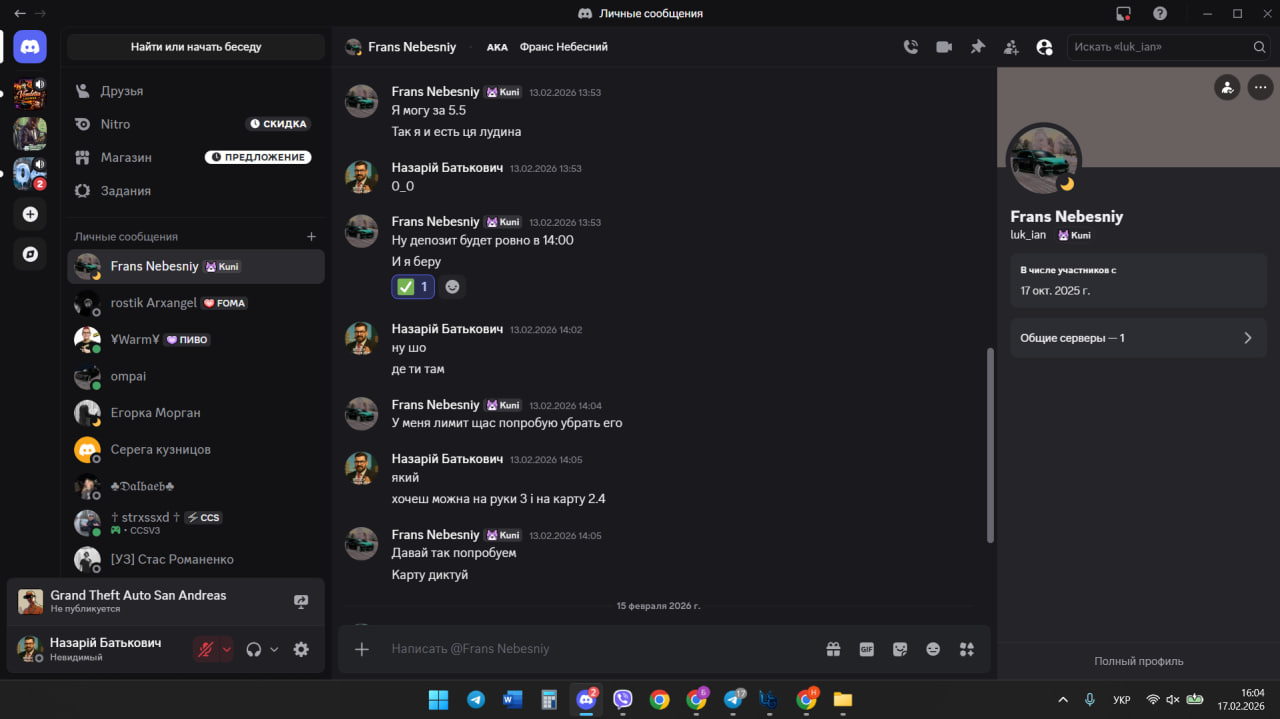
Task: Open the chat with ompai
Action: click(196, 376)
